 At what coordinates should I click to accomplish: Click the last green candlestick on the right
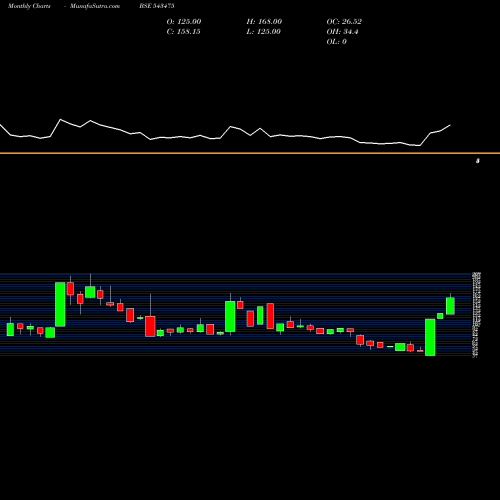pyautogui.click(x=450, y=306)
